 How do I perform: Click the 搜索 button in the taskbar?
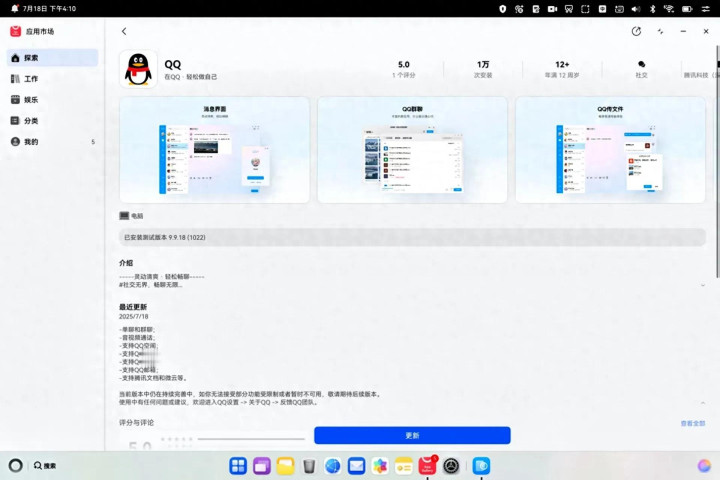point(45,466)
